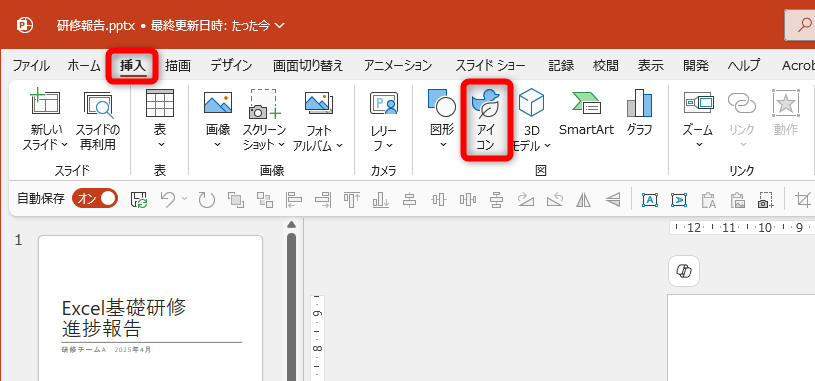Expand the undo history dropdown arrow
Image resolution: width=815 pixels, height=381 pixels.
184,199
